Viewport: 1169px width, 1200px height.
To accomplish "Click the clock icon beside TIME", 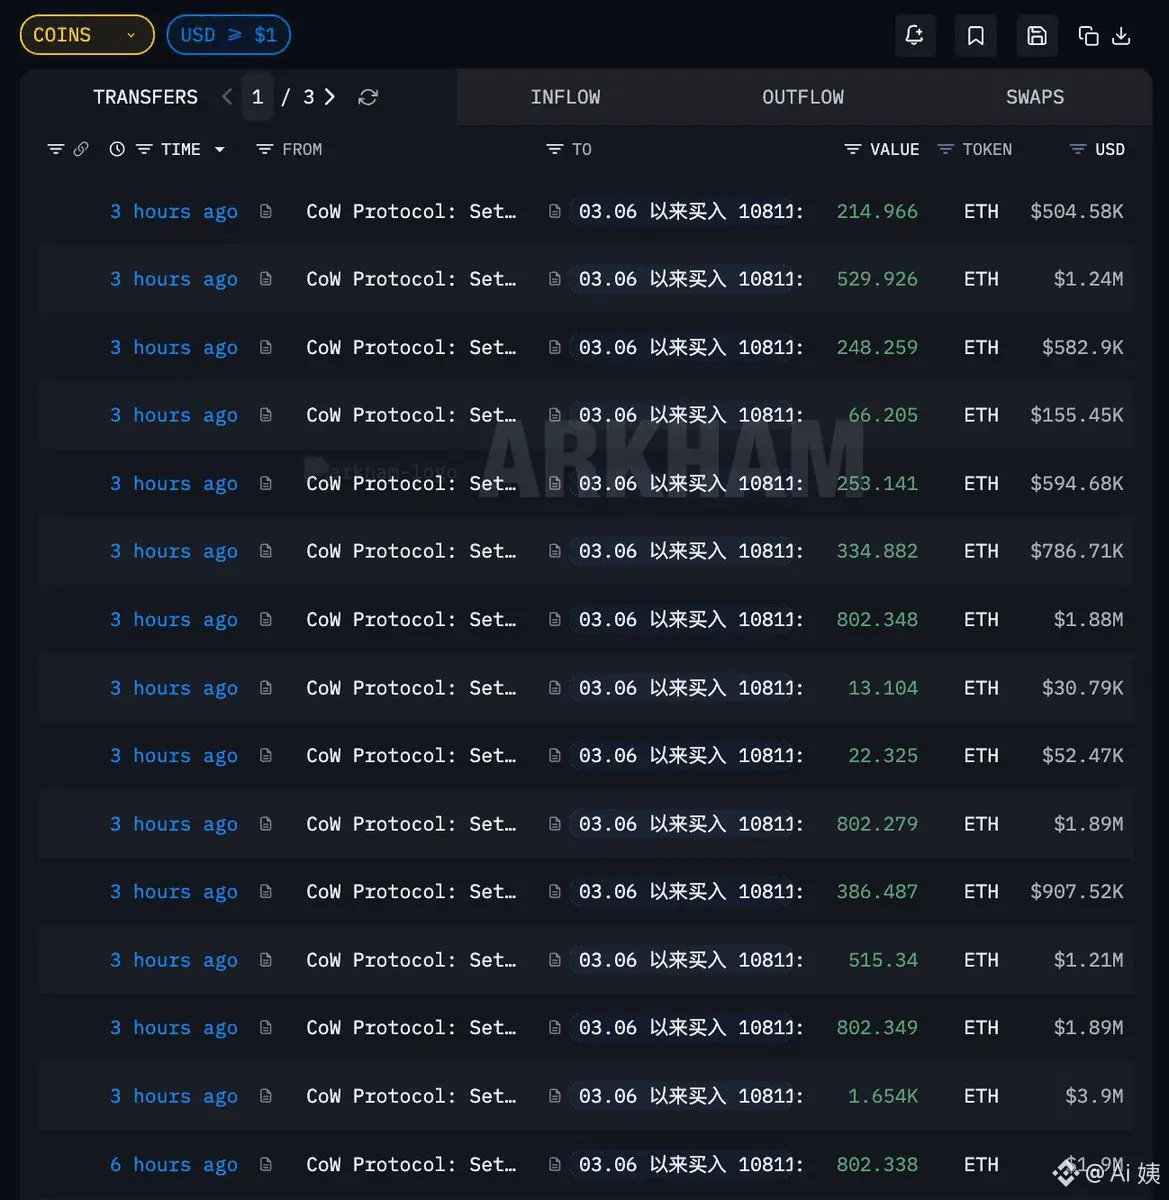I will 117,149.
